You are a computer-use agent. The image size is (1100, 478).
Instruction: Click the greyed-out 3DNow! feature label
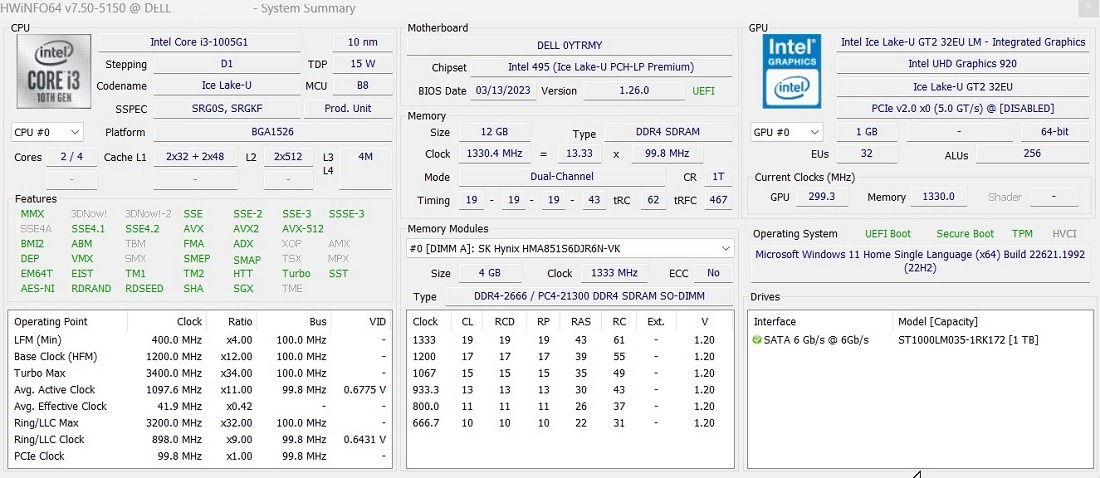(x=89, y=214)
